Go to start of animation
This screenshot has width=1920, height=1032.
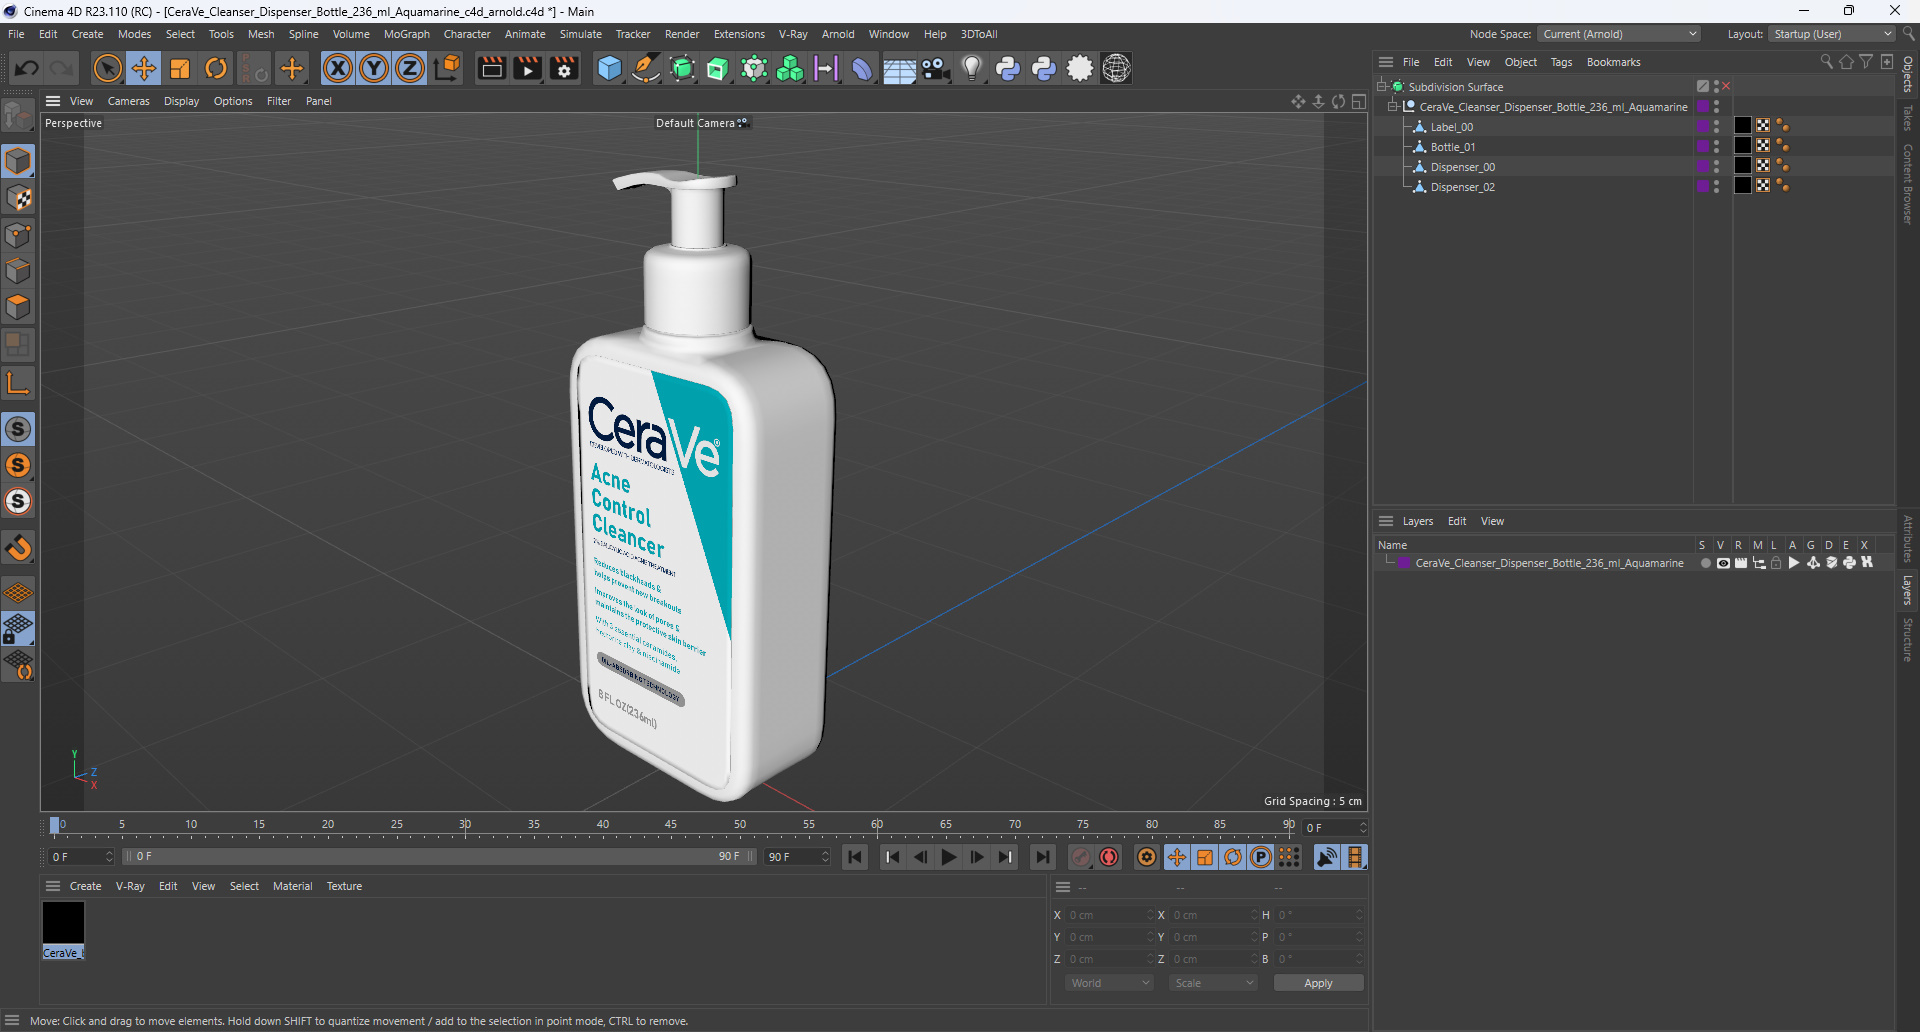[854, 857]
